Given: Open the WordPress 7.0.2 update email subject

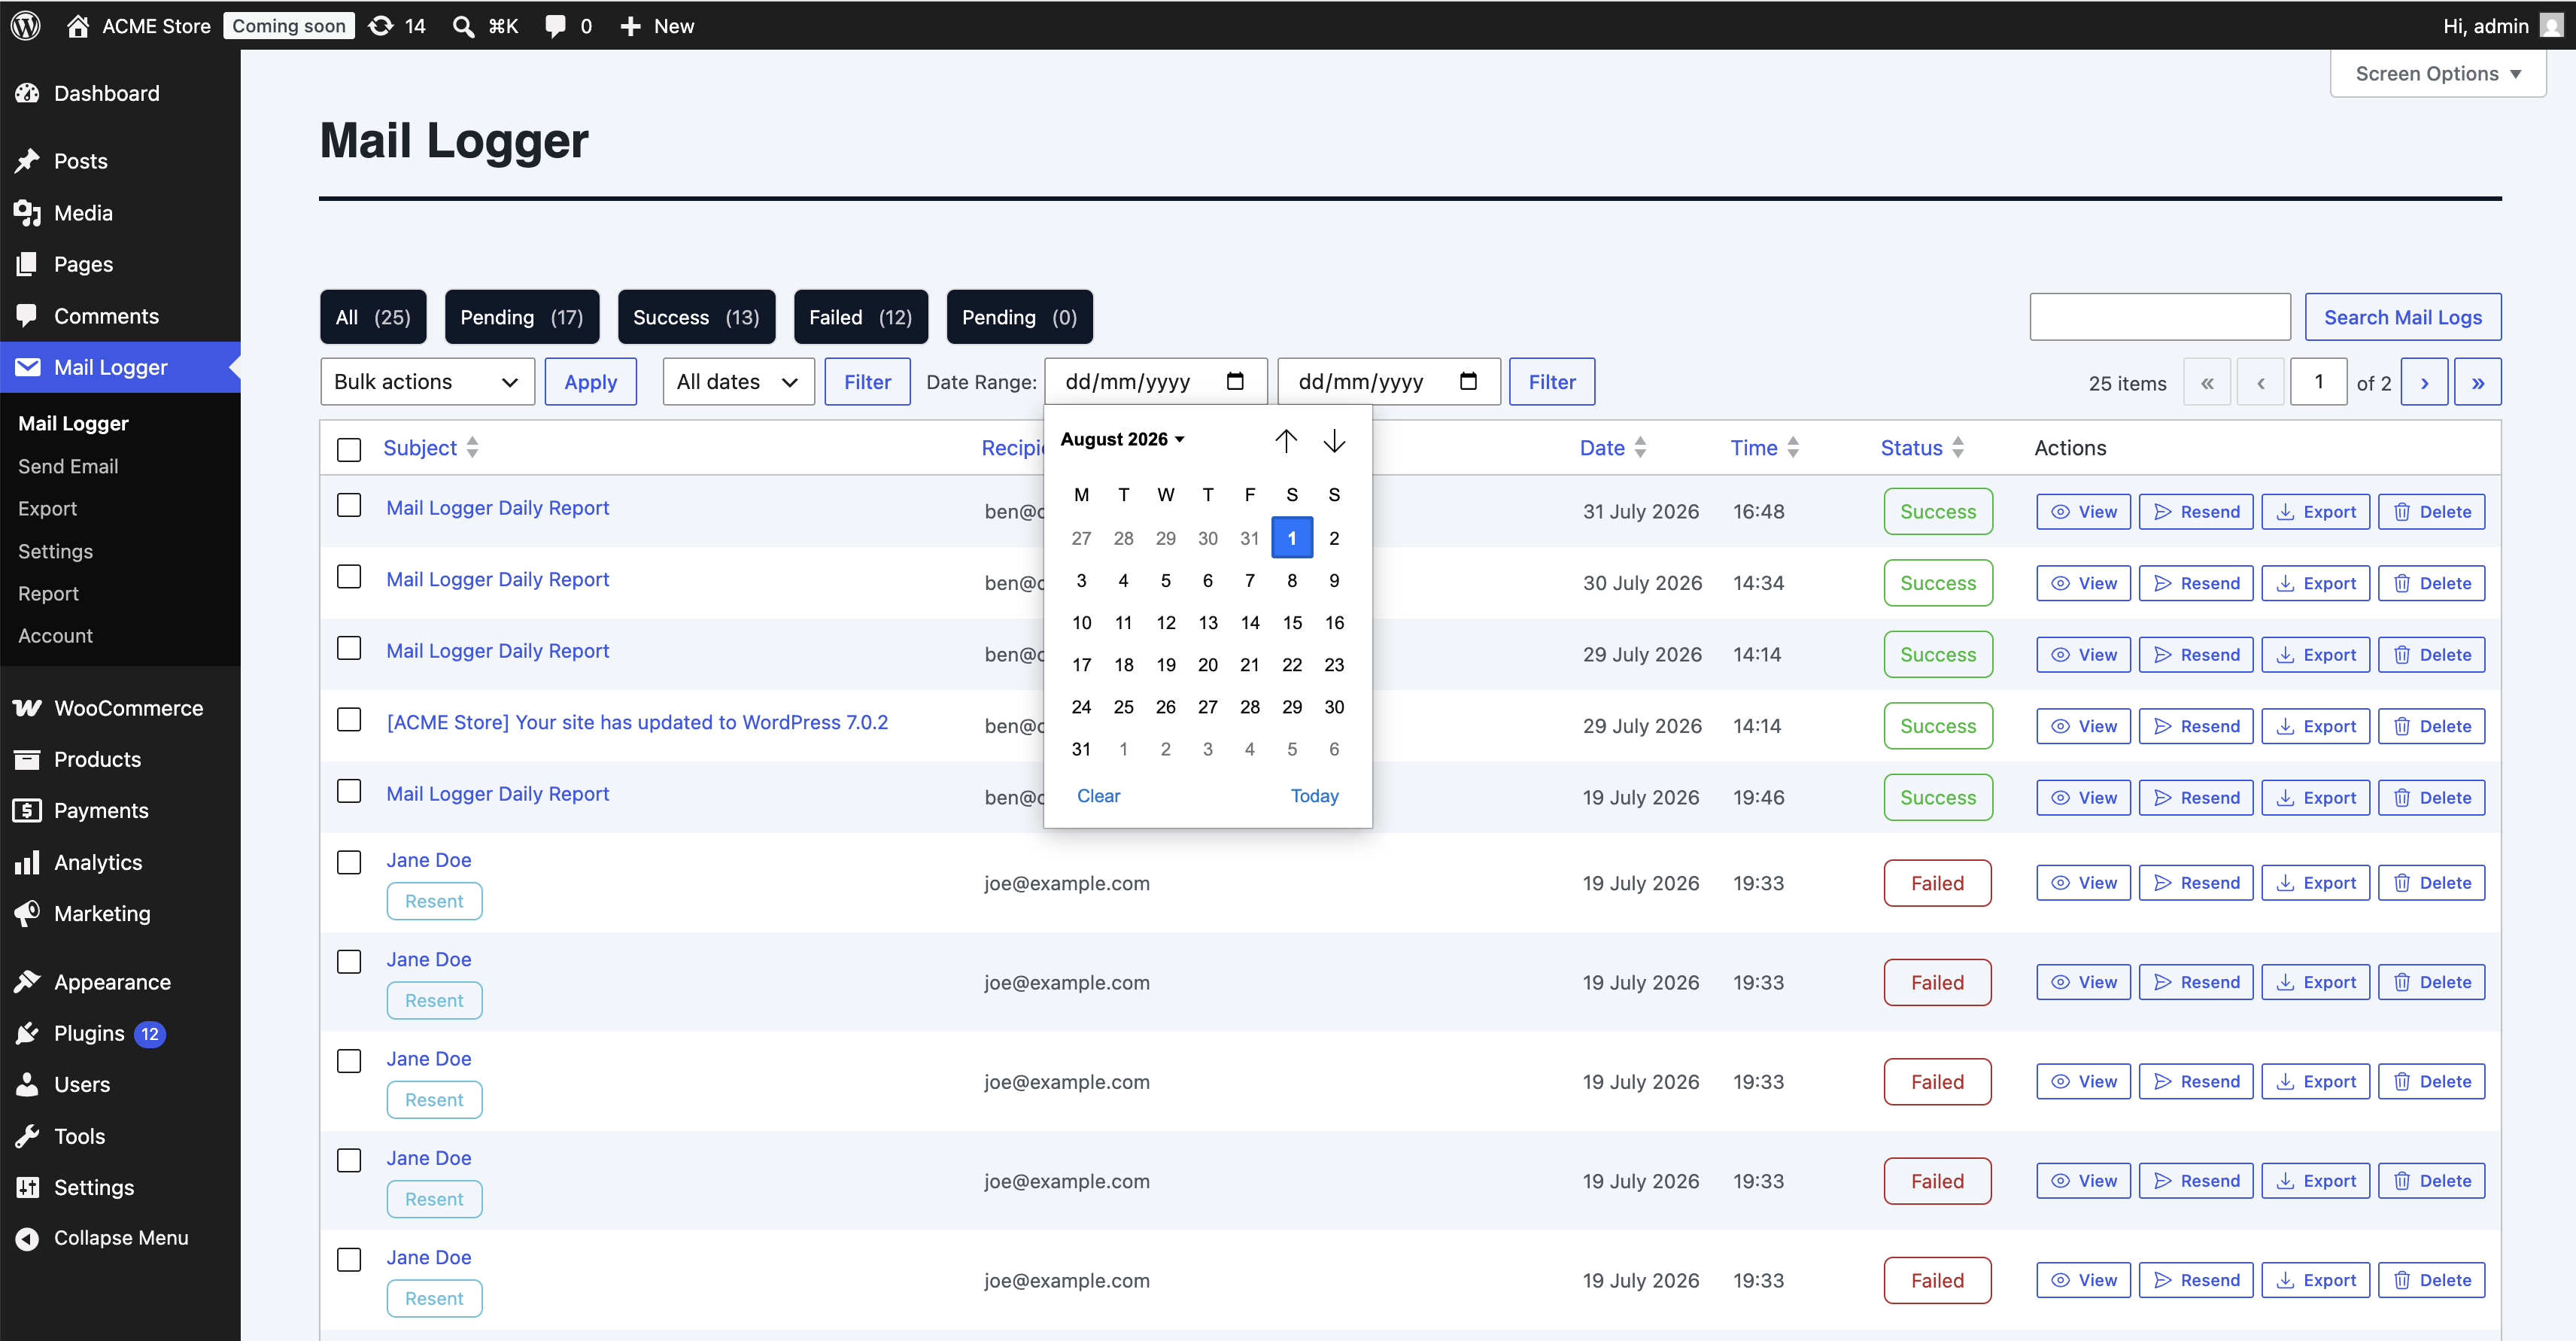Looking at the screenshot, I should (637, 722).
